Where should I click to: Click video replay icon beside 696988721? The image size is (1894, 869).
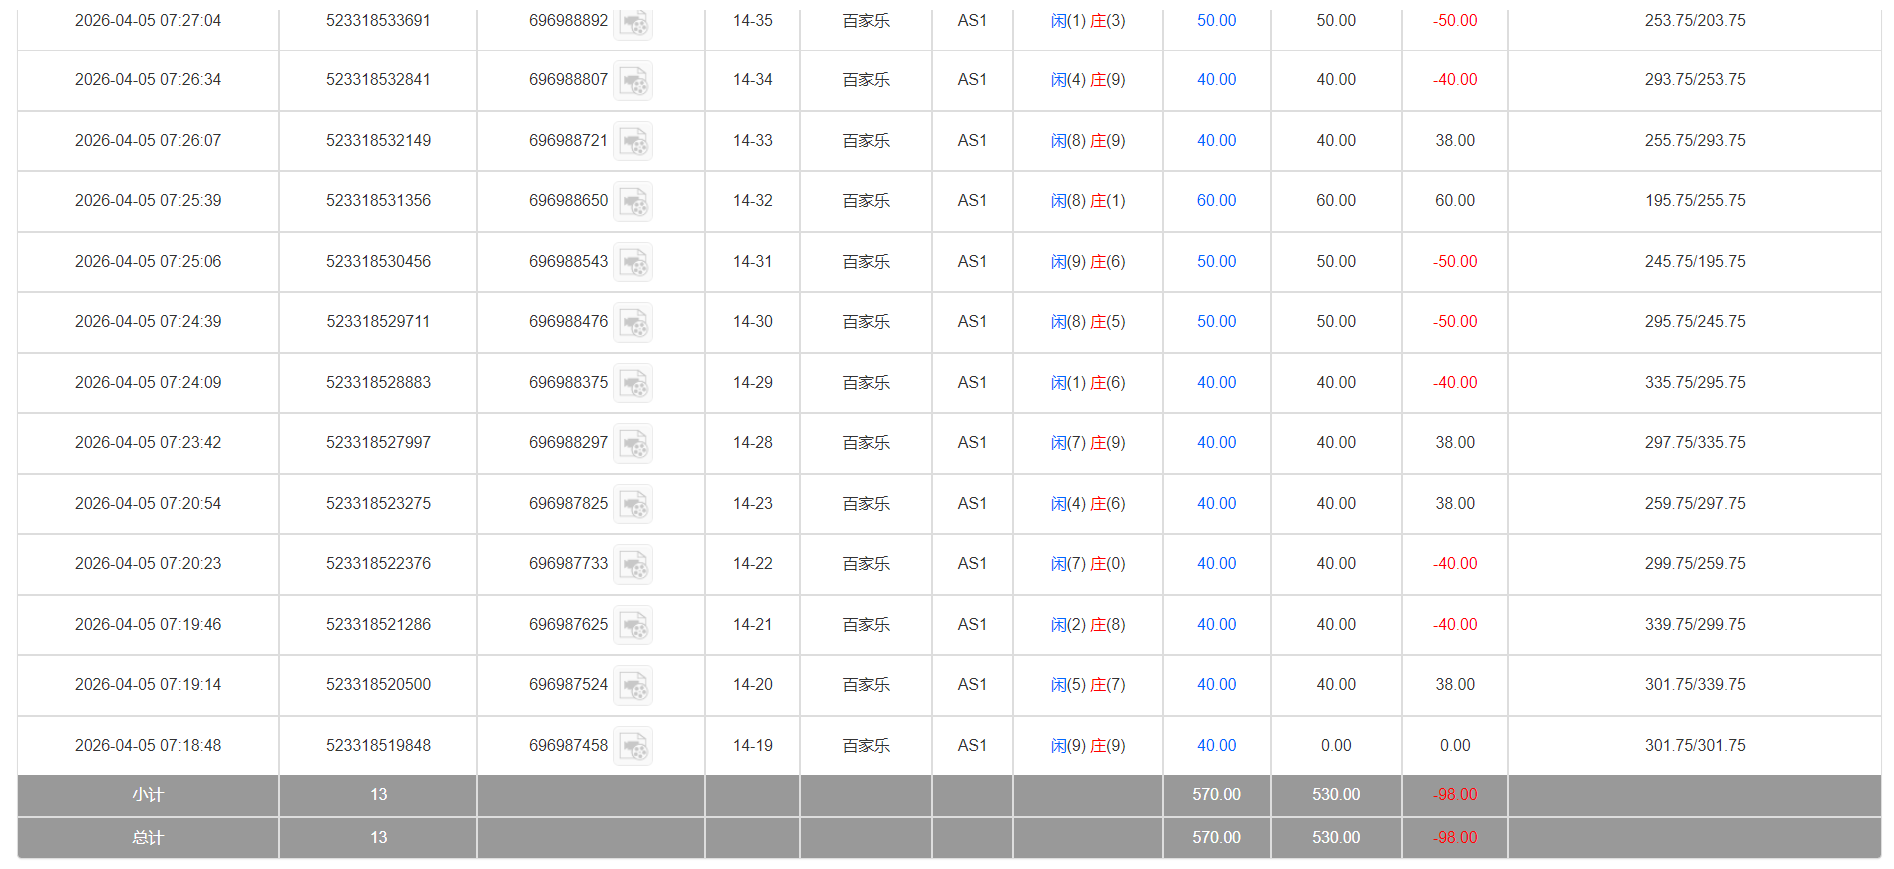pyautogui.click(x=633, y=141)
